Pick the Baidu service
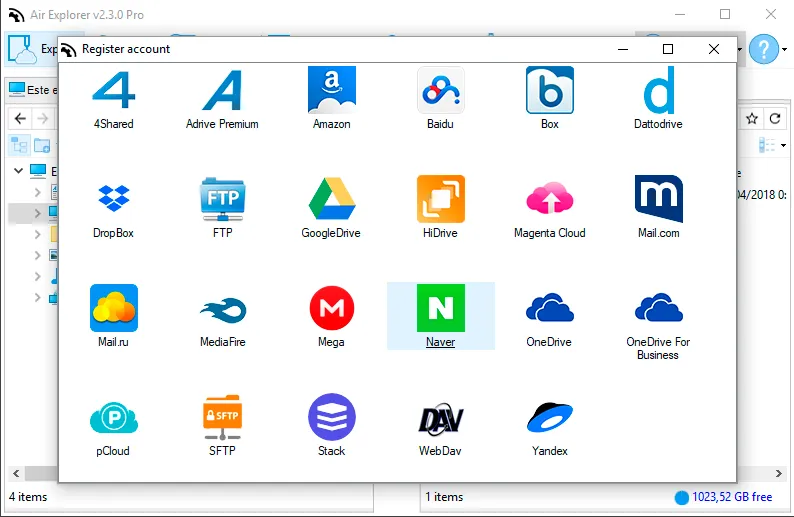794x517 pixels. (441, 99)
